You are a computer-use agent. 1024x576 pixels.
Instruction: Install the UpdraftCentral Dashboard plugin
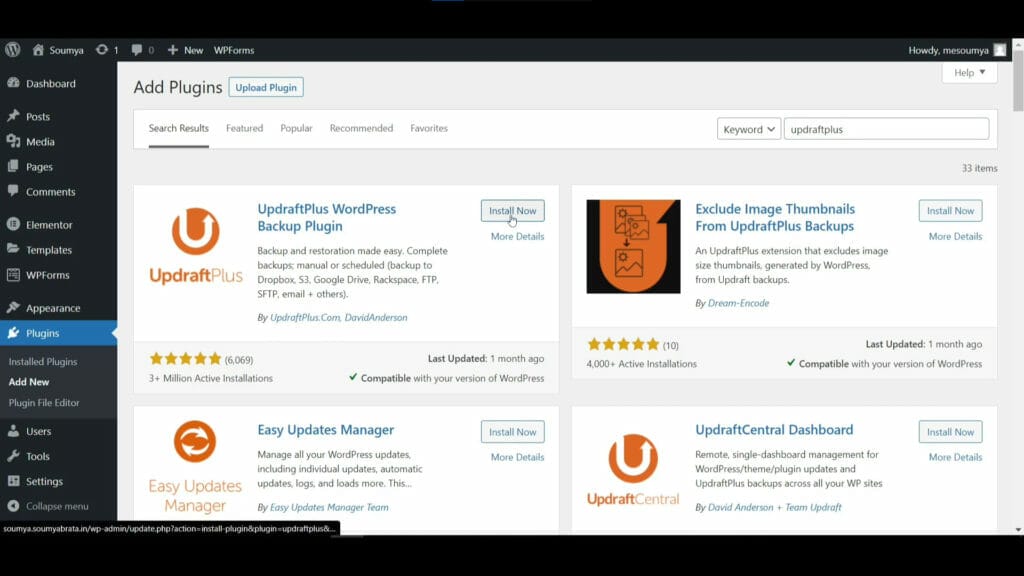coord(950,432)
